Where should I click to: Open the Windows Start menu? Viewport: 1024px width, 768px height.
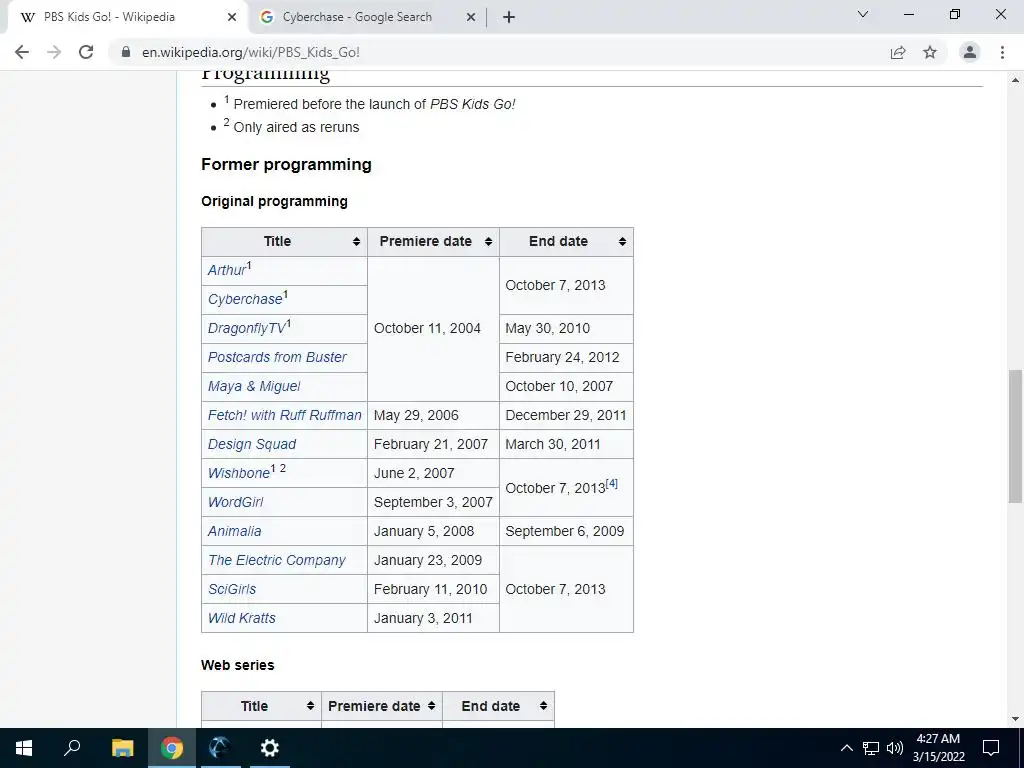pyautogui.click(x=24, y=748)
